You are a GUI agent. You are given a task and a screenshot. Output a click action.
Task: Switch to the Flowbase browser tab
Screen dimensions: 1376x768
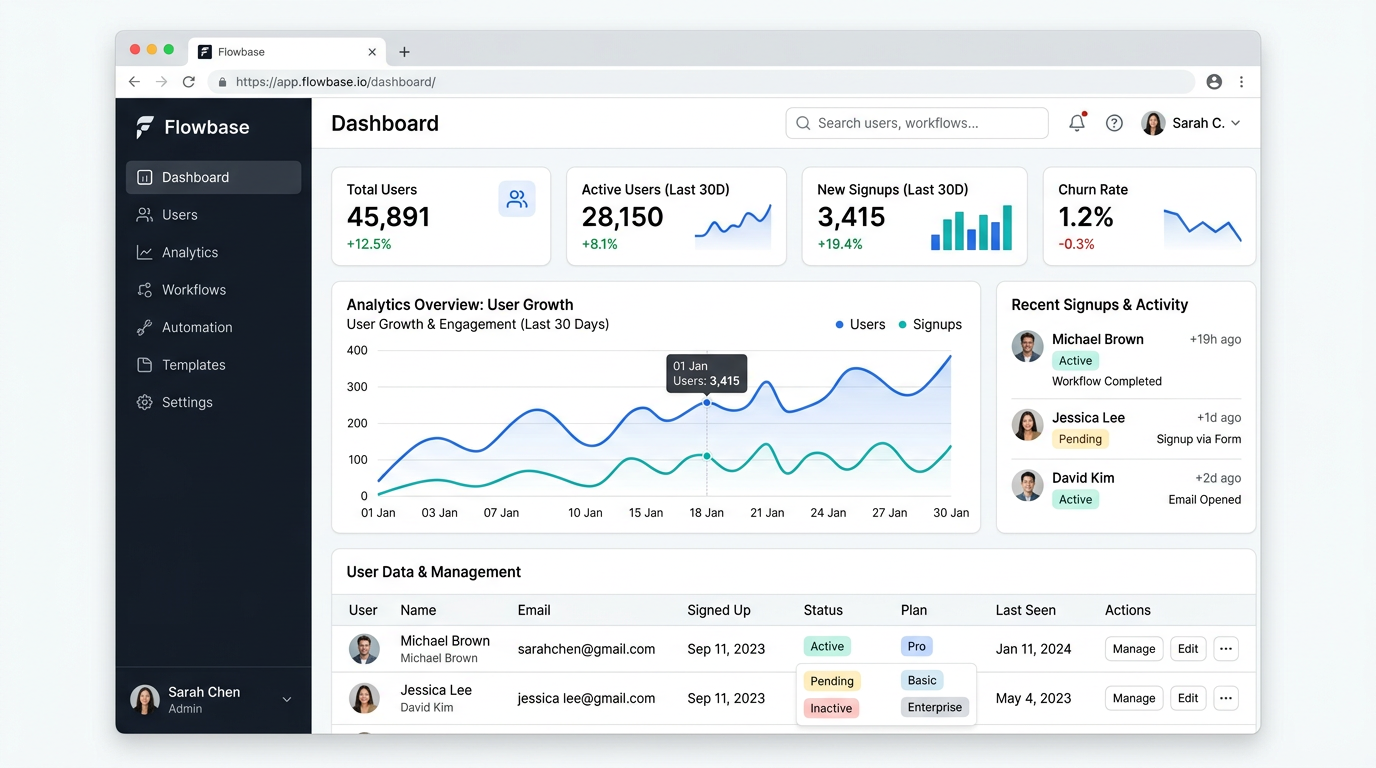240,51
